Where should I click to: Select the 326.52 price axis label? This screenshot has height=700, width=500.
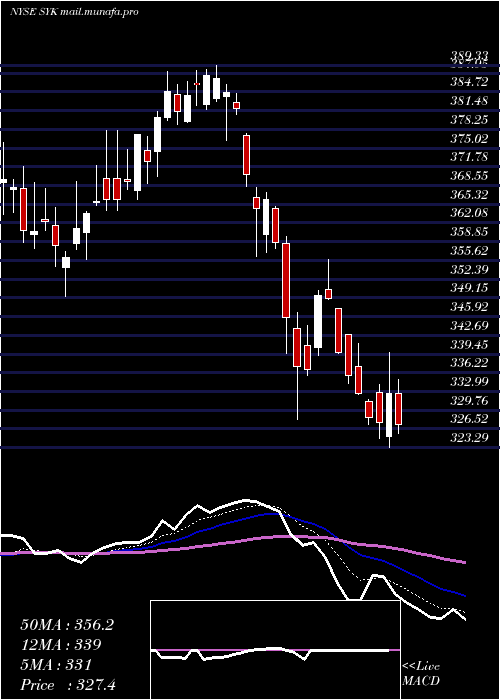(469, 419)
